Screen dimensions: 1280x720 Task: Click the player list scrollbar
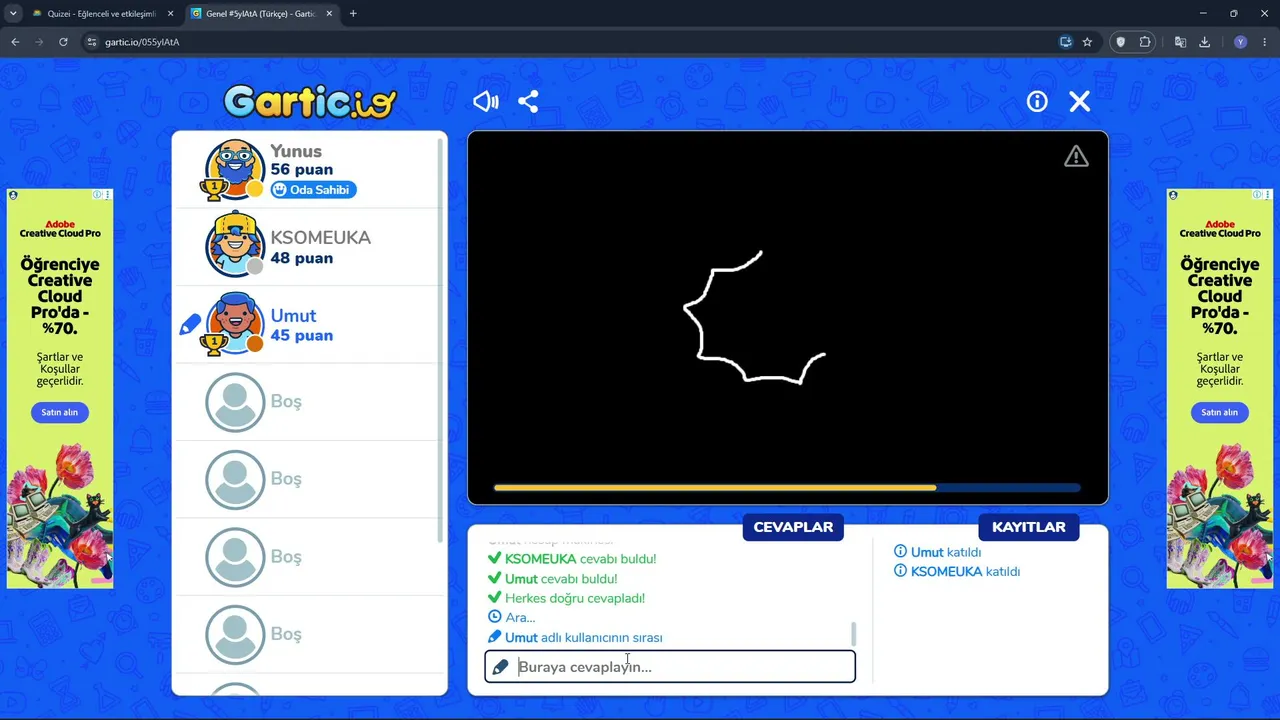(441, 340)
